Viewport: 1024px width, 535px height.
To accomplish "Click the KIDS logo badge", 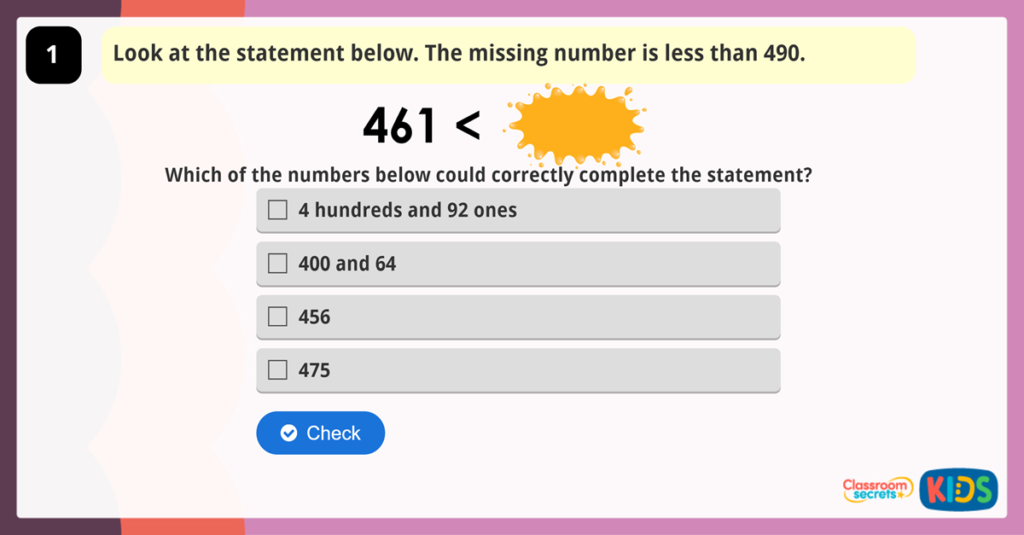I will pyautogui.click(x=958, y=489).
